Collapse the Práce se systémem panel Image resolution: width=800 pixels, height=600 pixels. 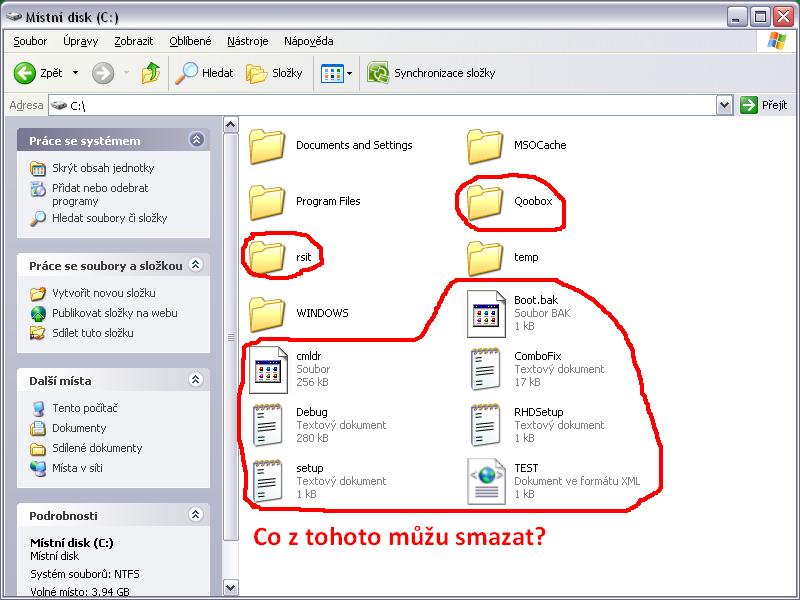coord(196,140)
